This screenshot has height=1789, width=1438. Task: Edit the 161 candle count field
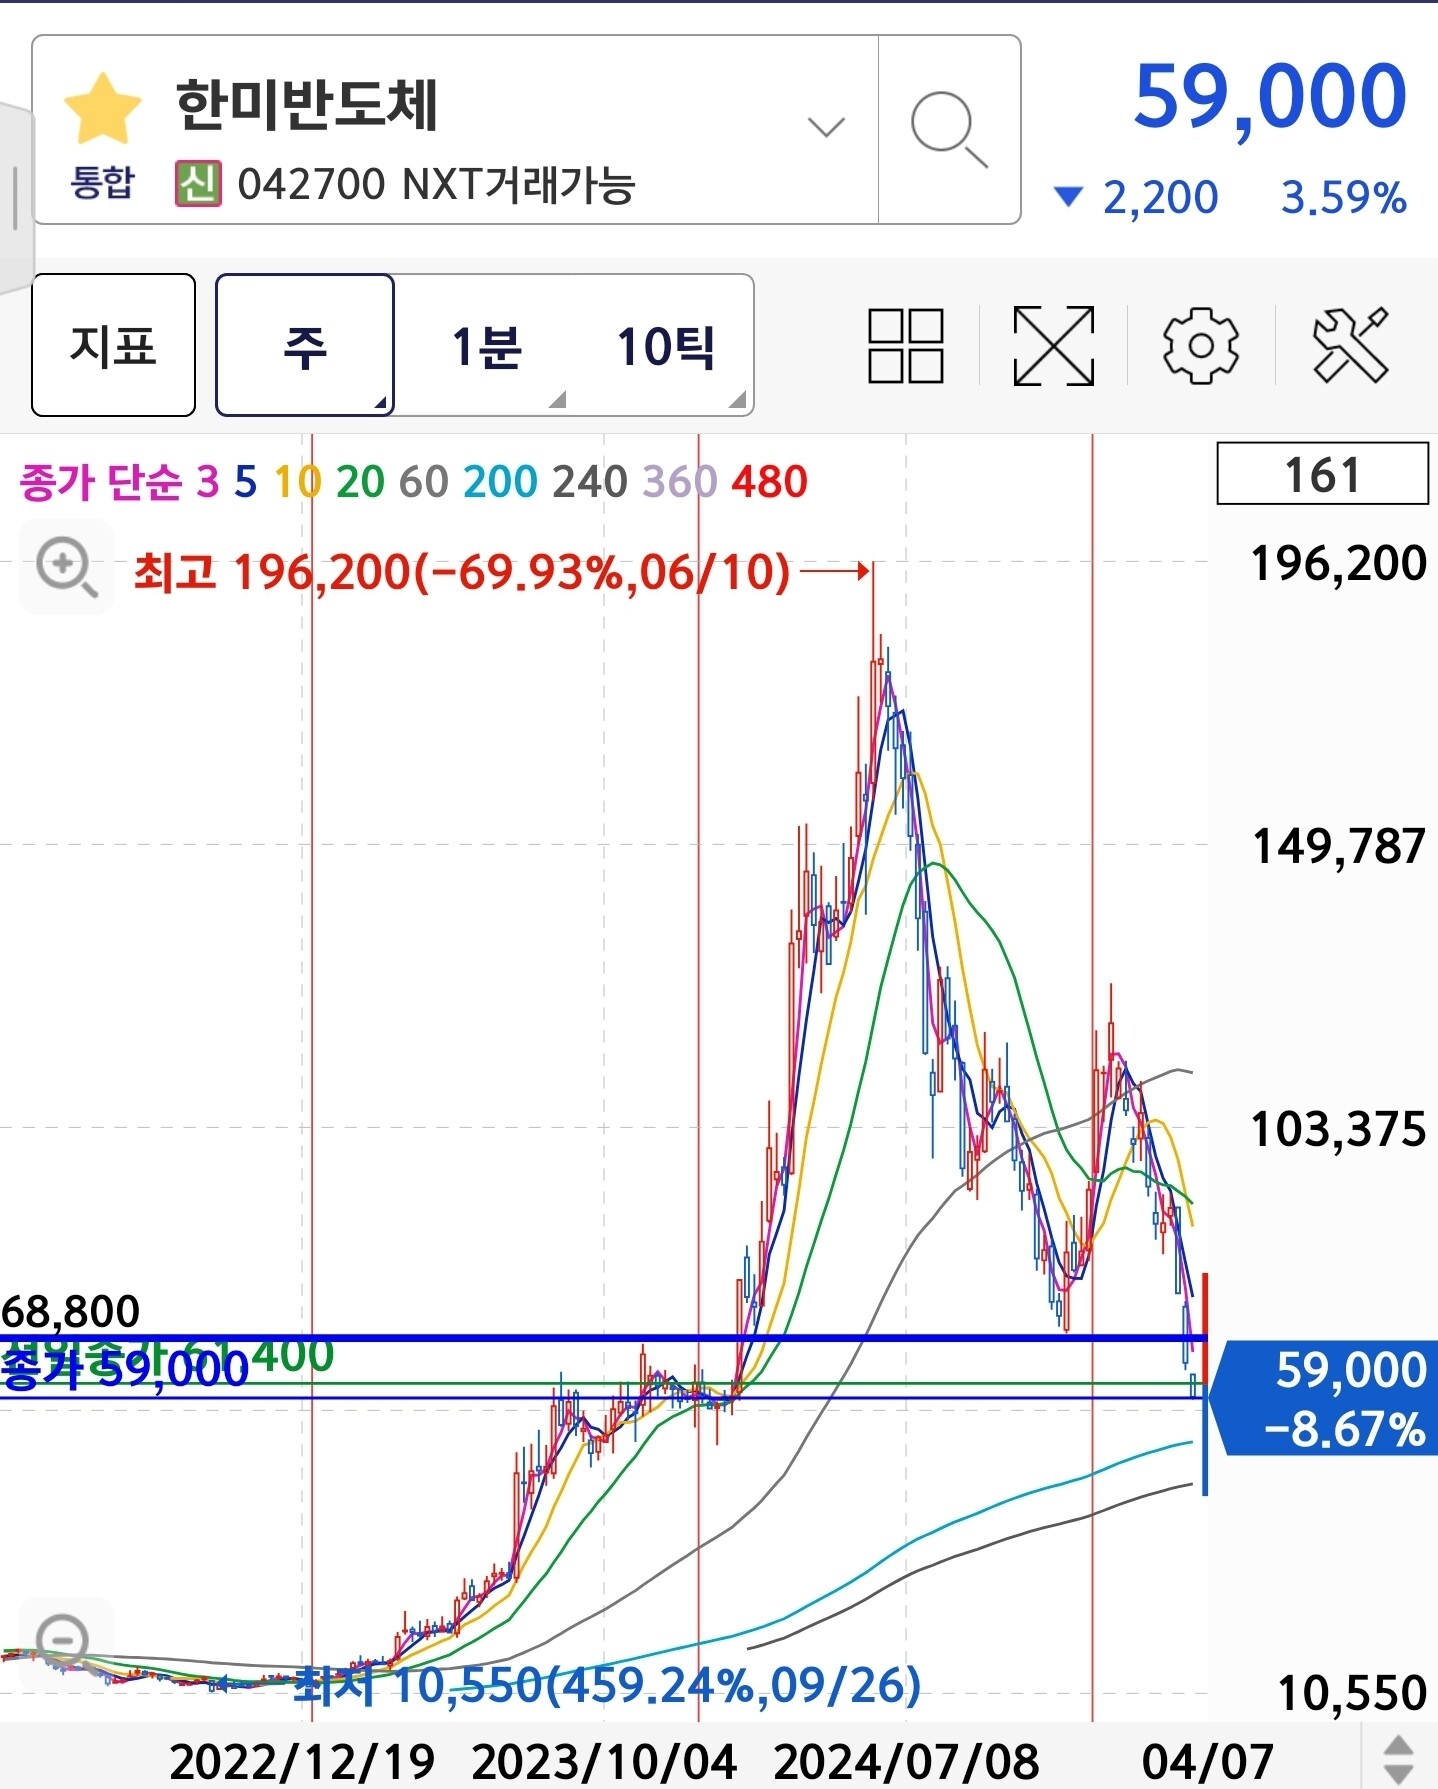click(1322, 474)
